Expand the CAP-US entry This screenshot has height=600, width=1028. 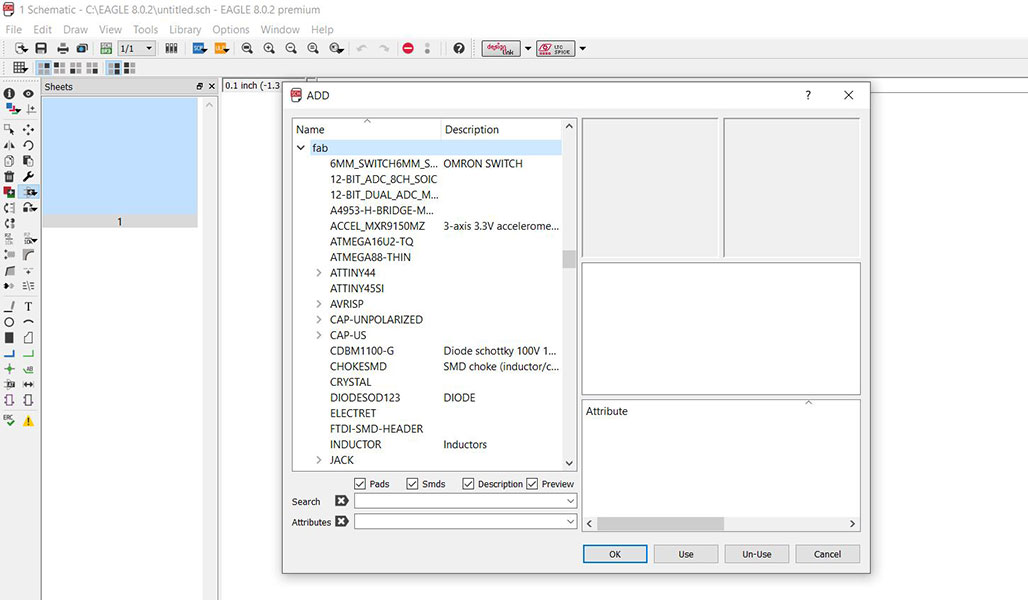(319, 335)
